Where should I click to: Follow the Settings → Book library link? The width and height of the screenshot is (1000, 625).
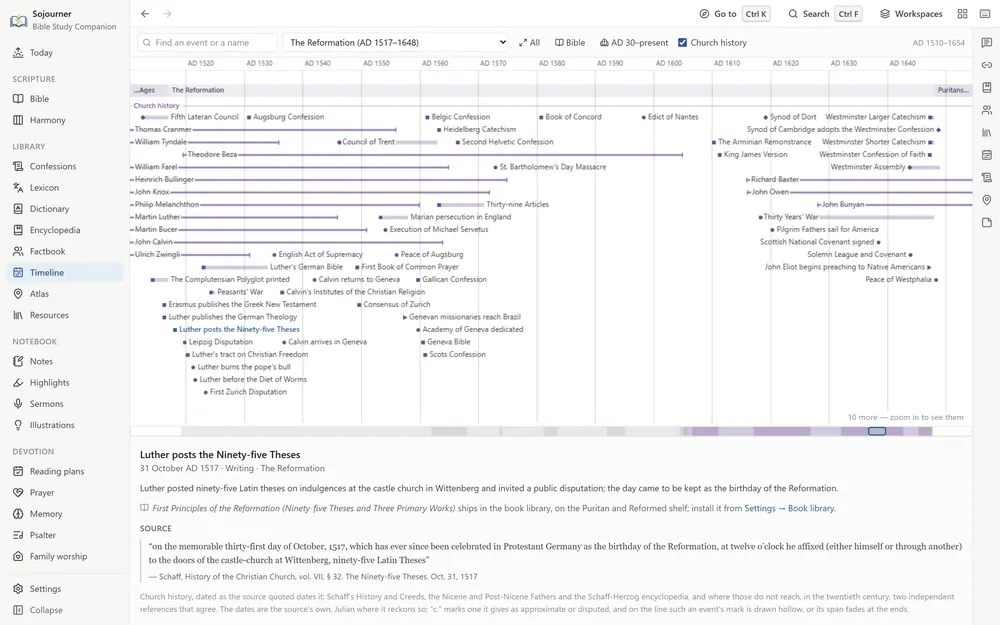[790, 508]
